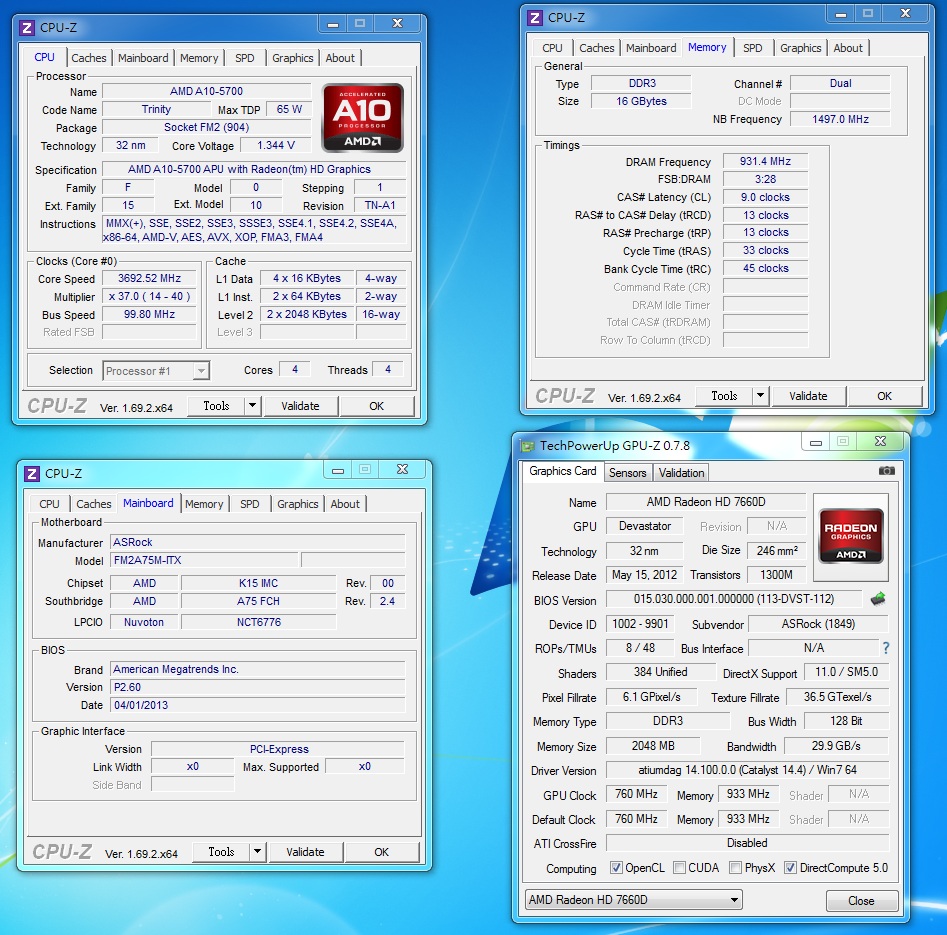Click the Southbridge model A75 FCH
The width and height of the screenshot is (947, 935).
click(258, 601)
